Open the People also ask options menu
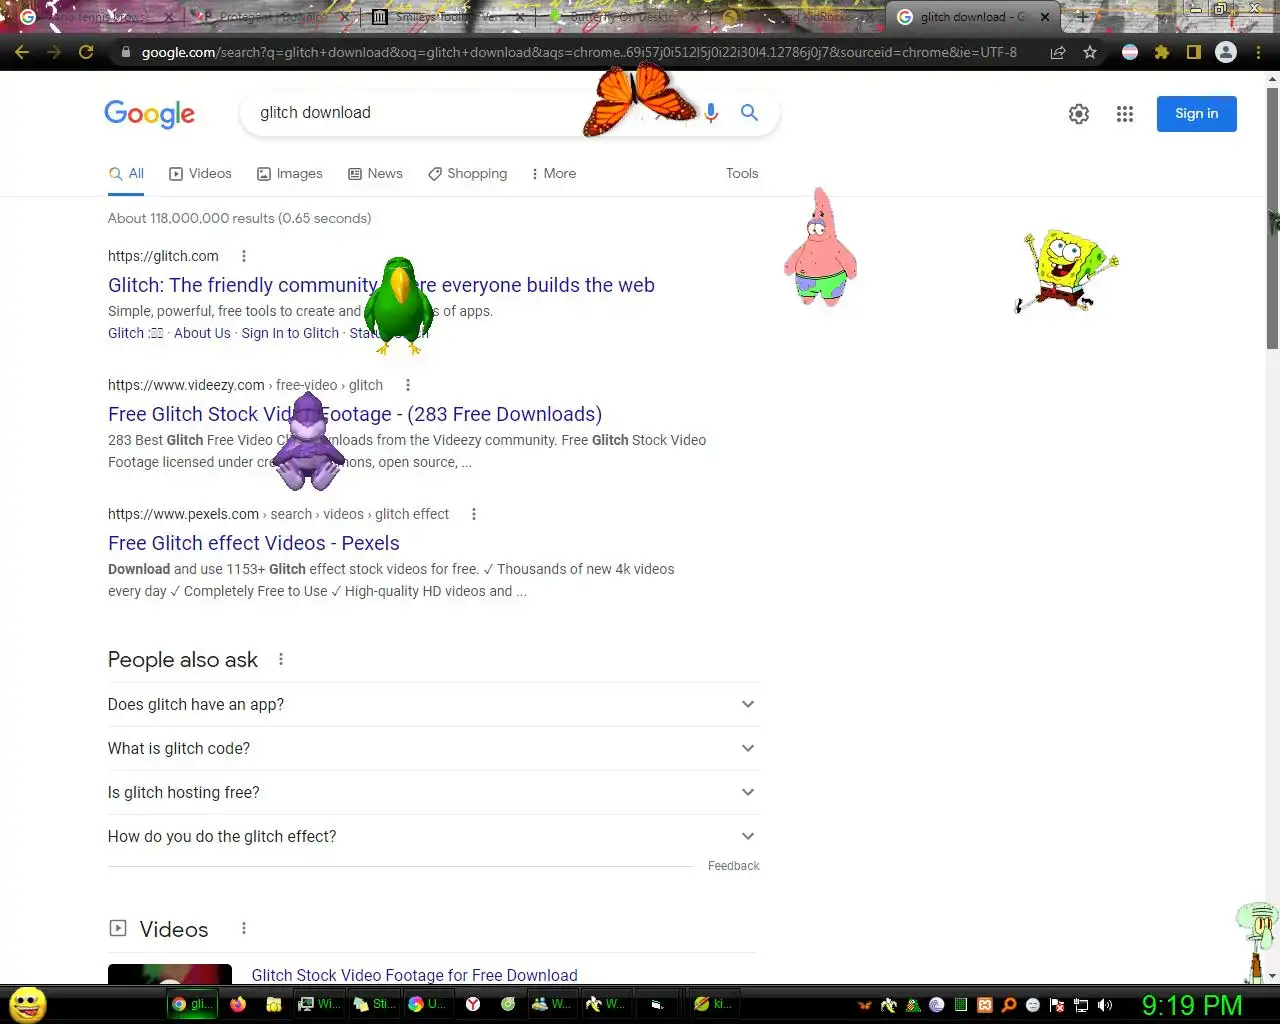Image resolution: width=1280 pixels, height=1024 pixels. coord(281,659)
